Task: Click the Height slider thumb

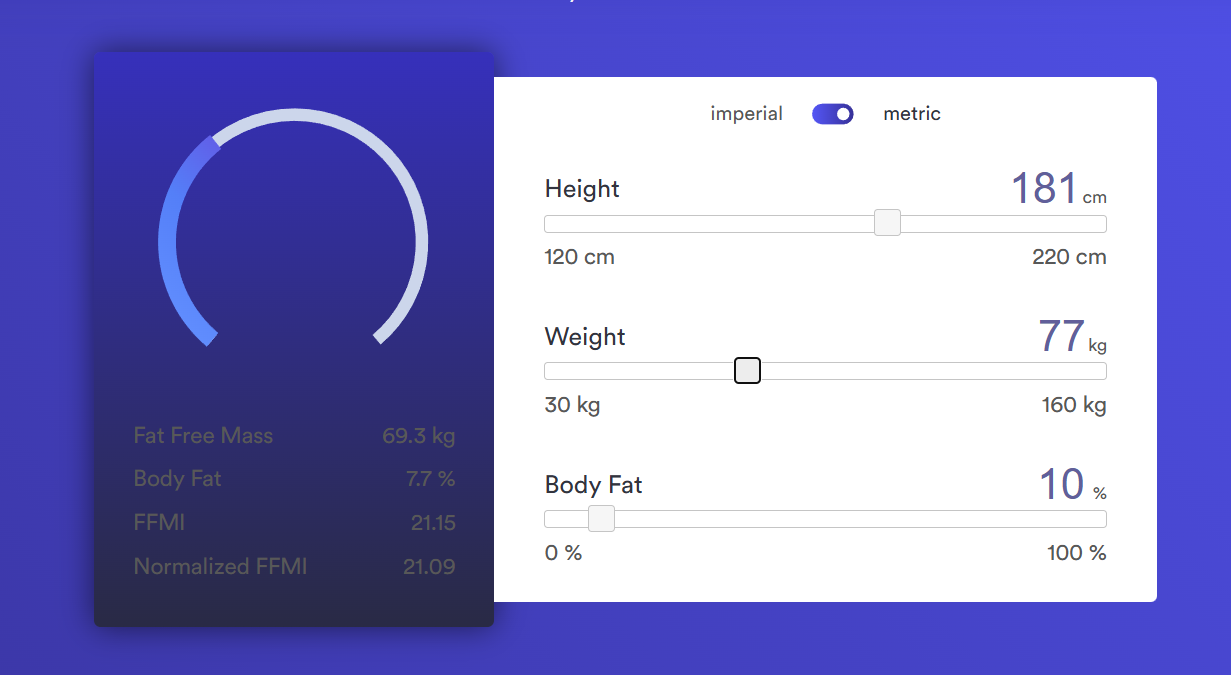Action: tap(887, 223)
